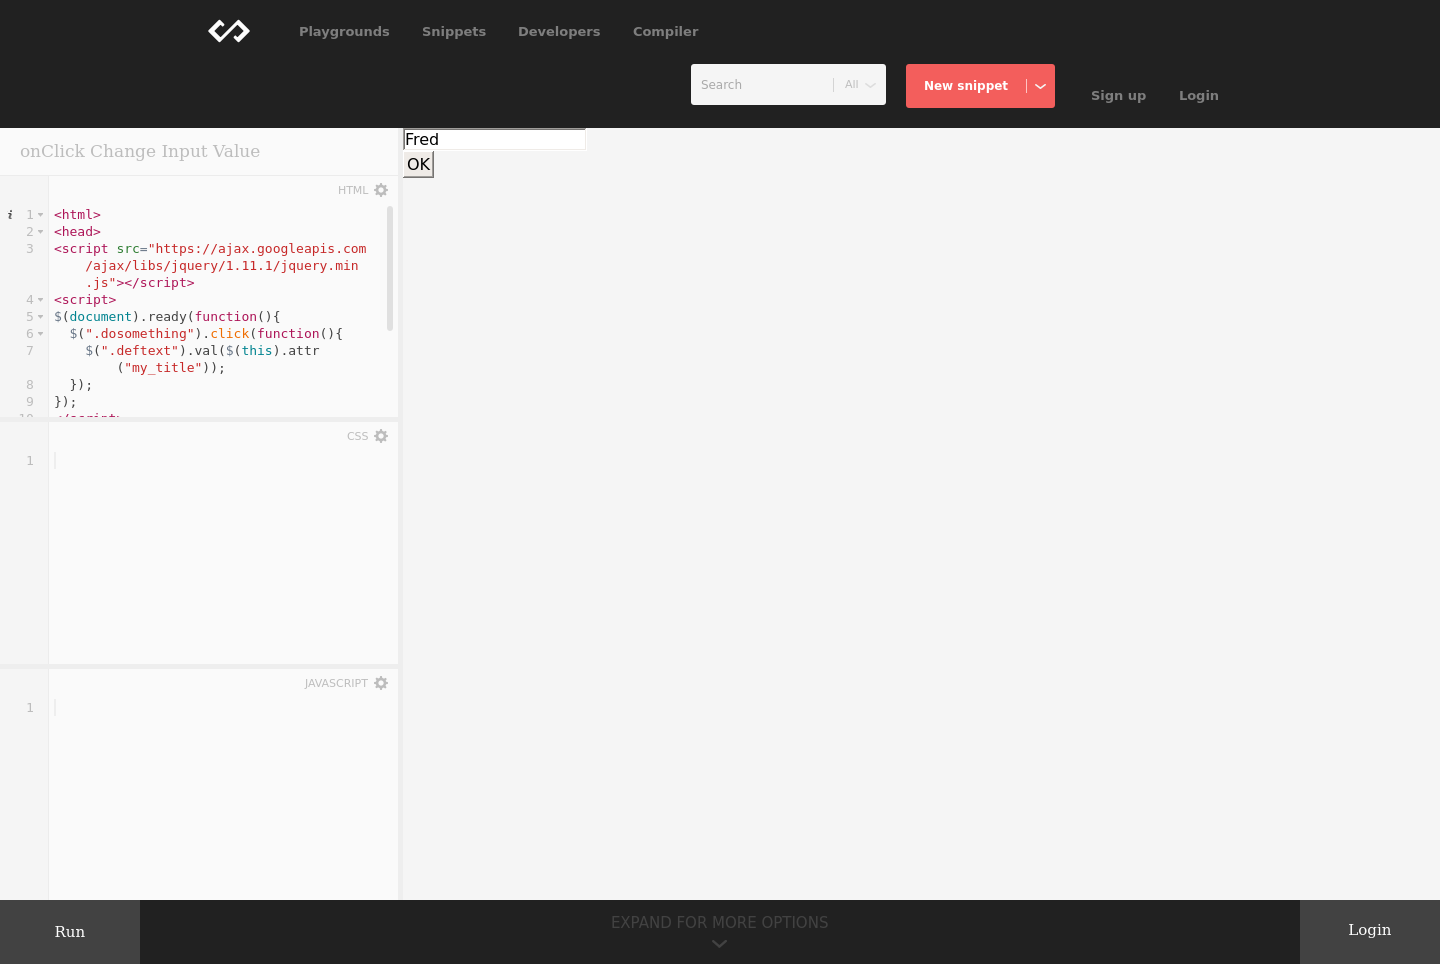Click the HTML editor scrollbar
Viewport: 1440px width, 964px height.
point(389,268)
